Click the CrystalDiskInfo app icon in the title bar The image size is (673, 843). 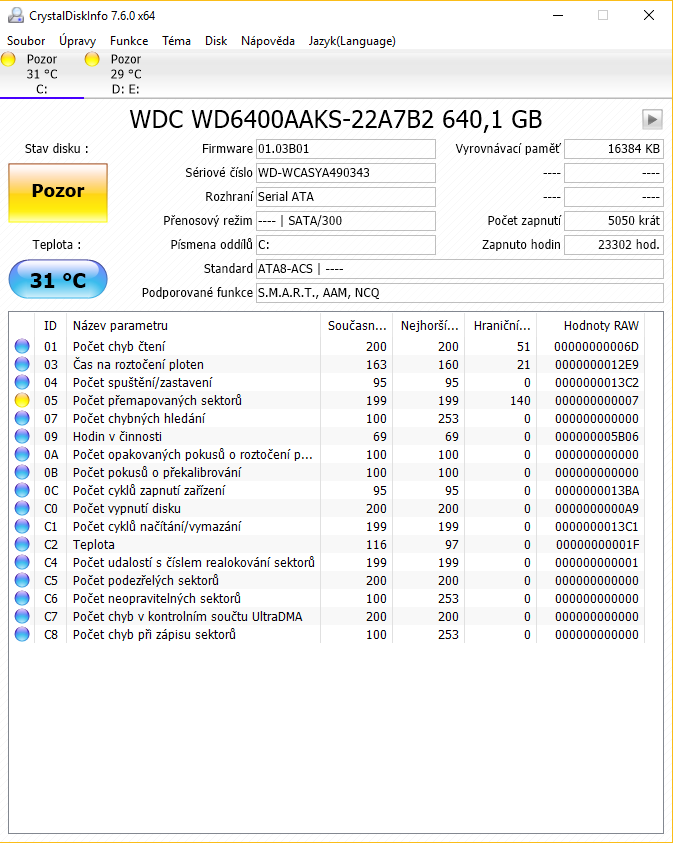pyautogui.click(x=16, y=16)
